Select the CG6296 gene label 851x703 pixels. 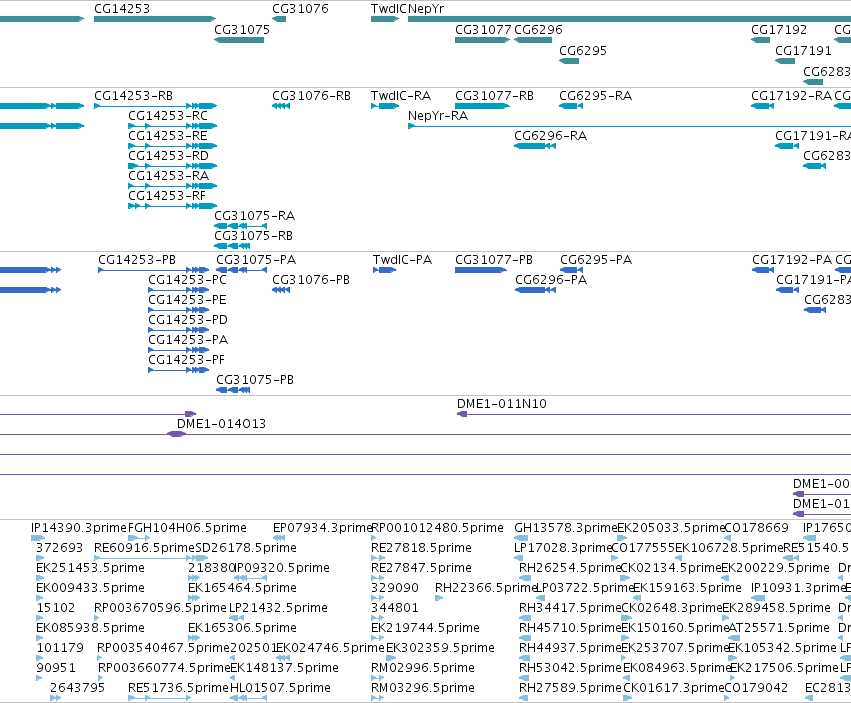538,30
